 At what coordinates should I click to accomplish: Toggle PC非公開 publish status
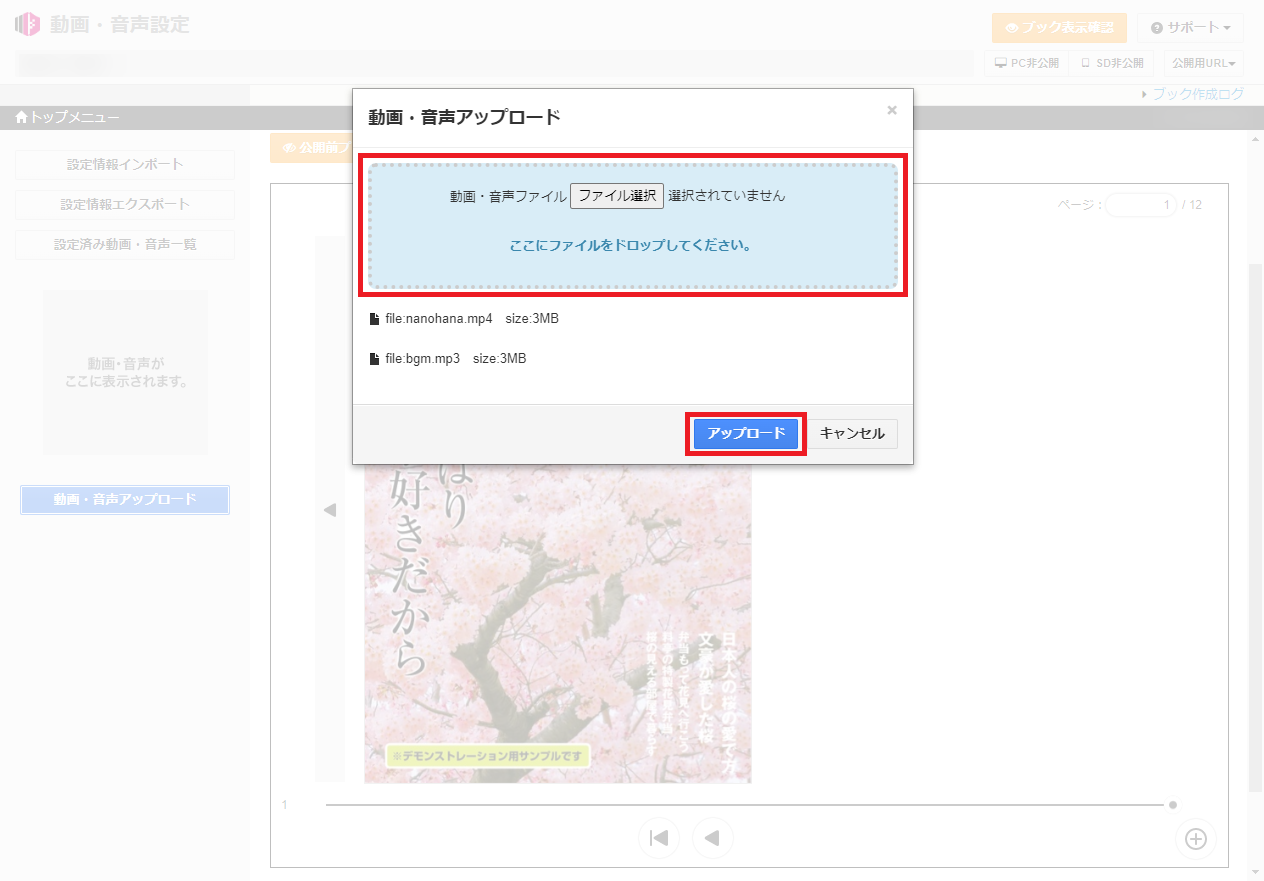point(1026,63)
